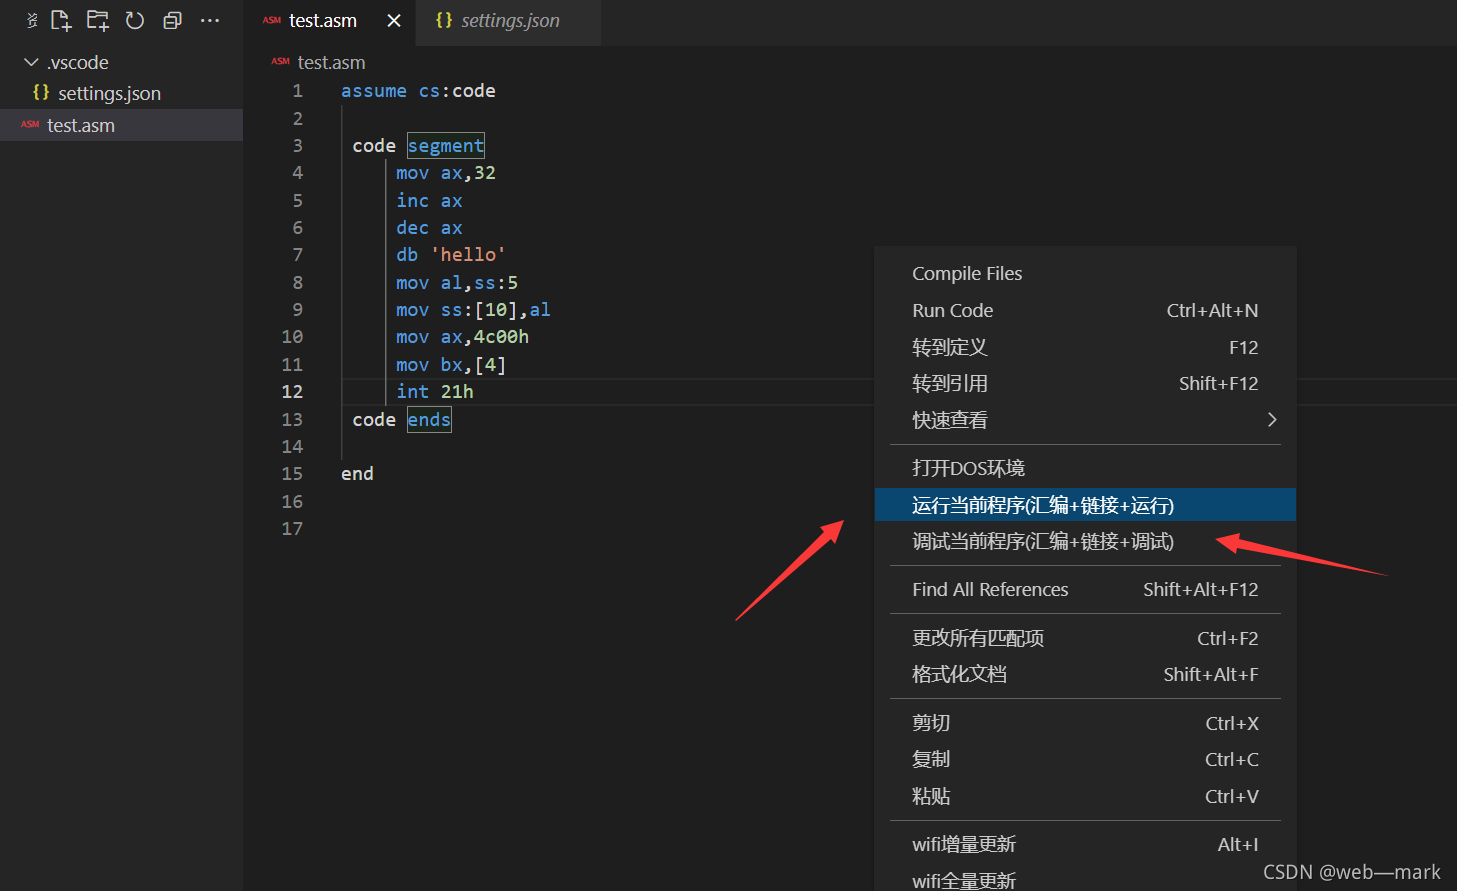Click 'mov bx,[4]' on line 11
This screenshot has width=1457, height=891.
(x=451, y=365)
